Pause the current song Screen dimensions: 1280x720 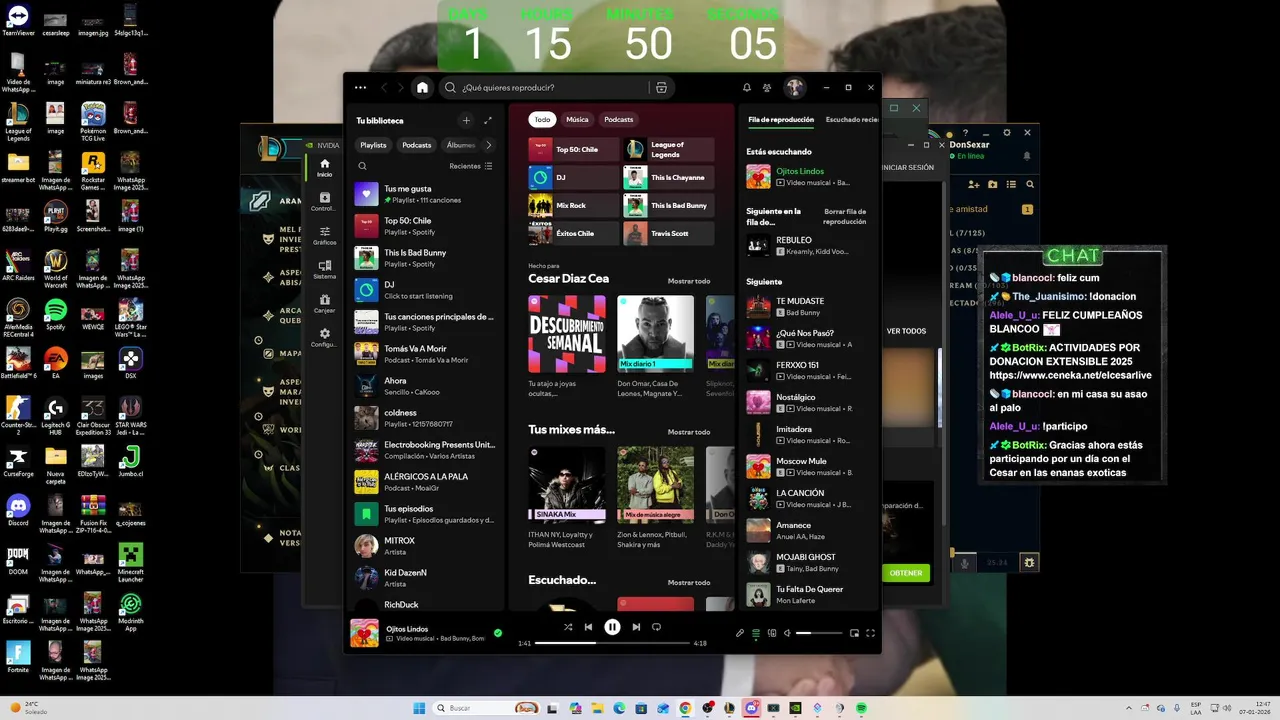pos(612,627)
